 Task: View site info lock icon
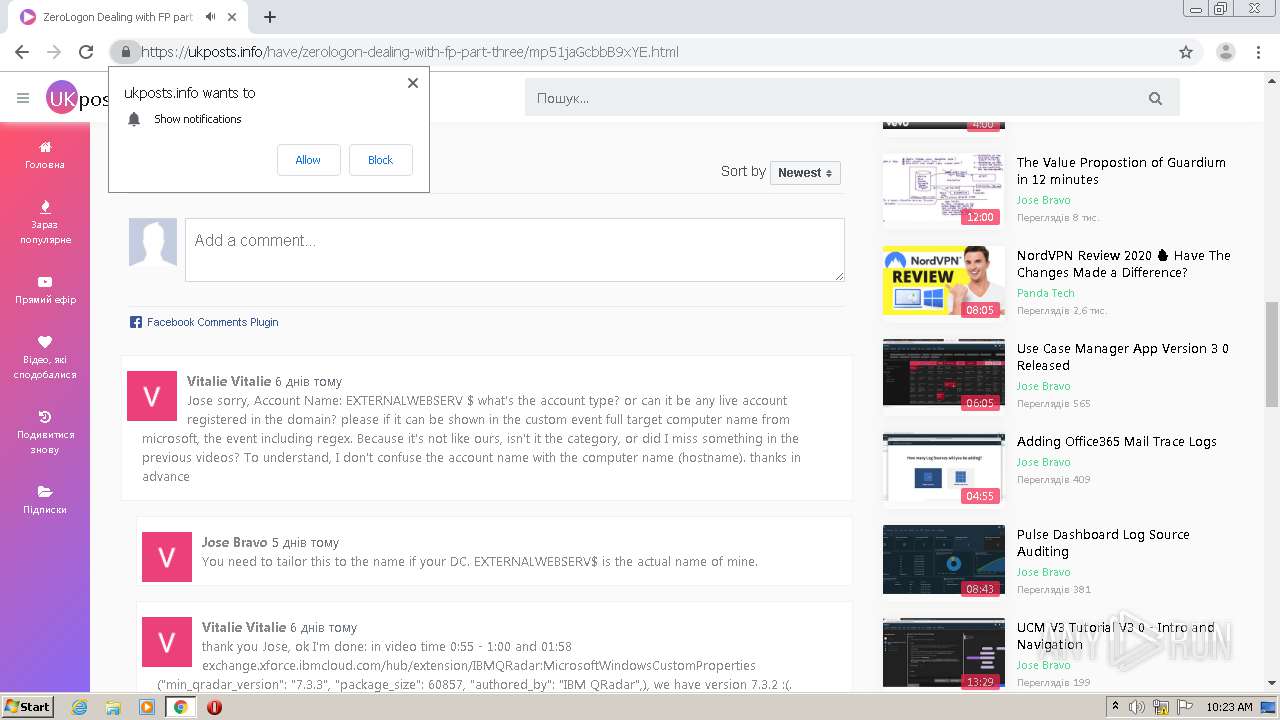125,52
